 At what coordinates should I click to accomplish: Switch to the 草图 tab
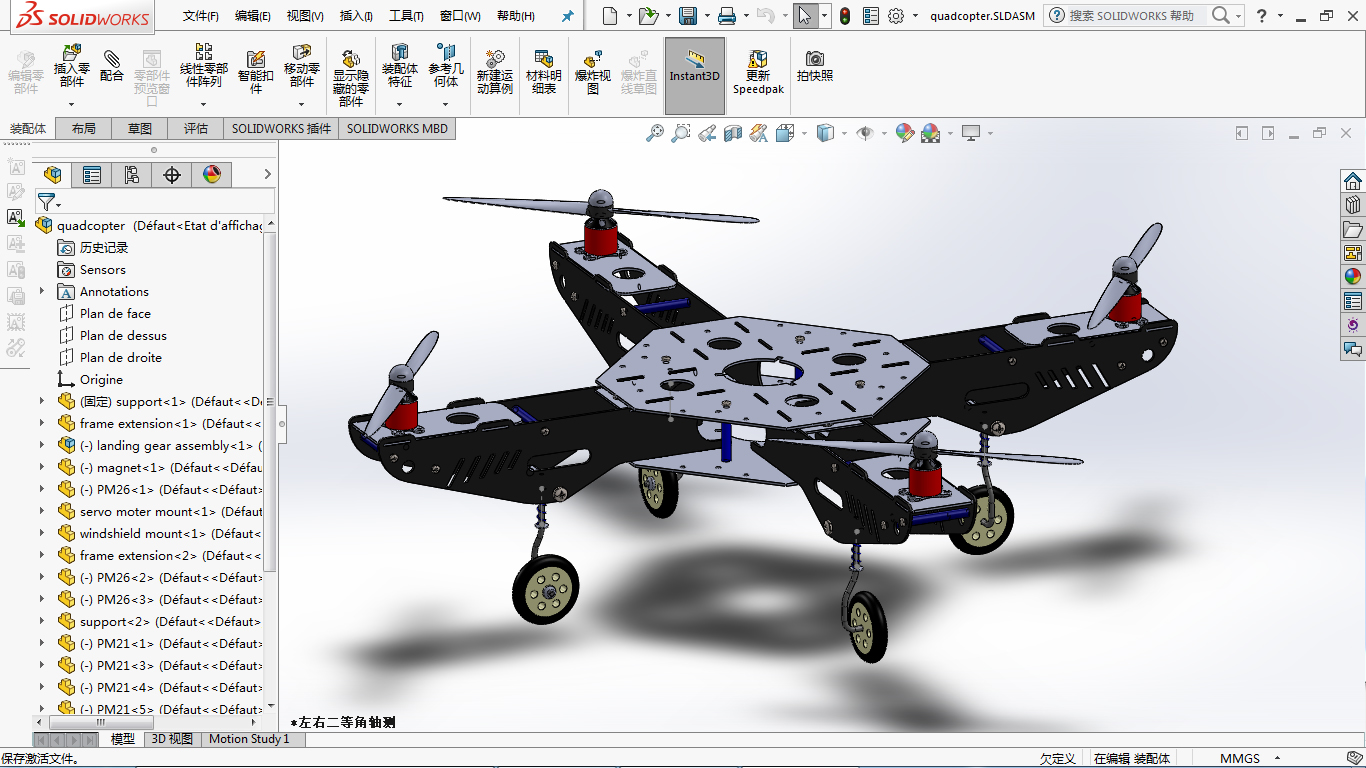140,128
